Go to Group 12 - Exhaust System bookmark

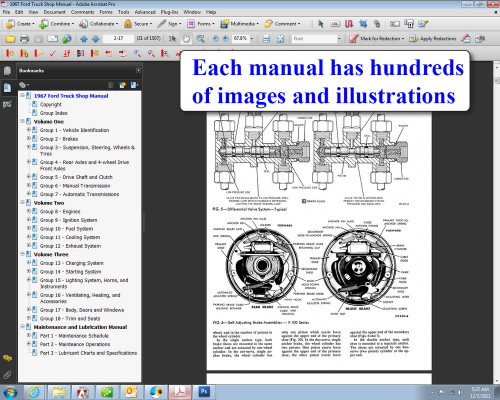tap(70, 246)
